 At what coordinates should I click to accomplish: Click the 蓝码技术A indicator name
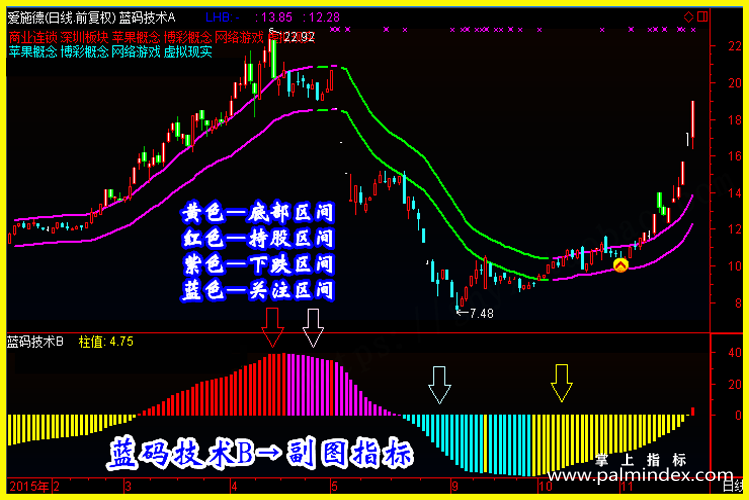pos(147,18)
